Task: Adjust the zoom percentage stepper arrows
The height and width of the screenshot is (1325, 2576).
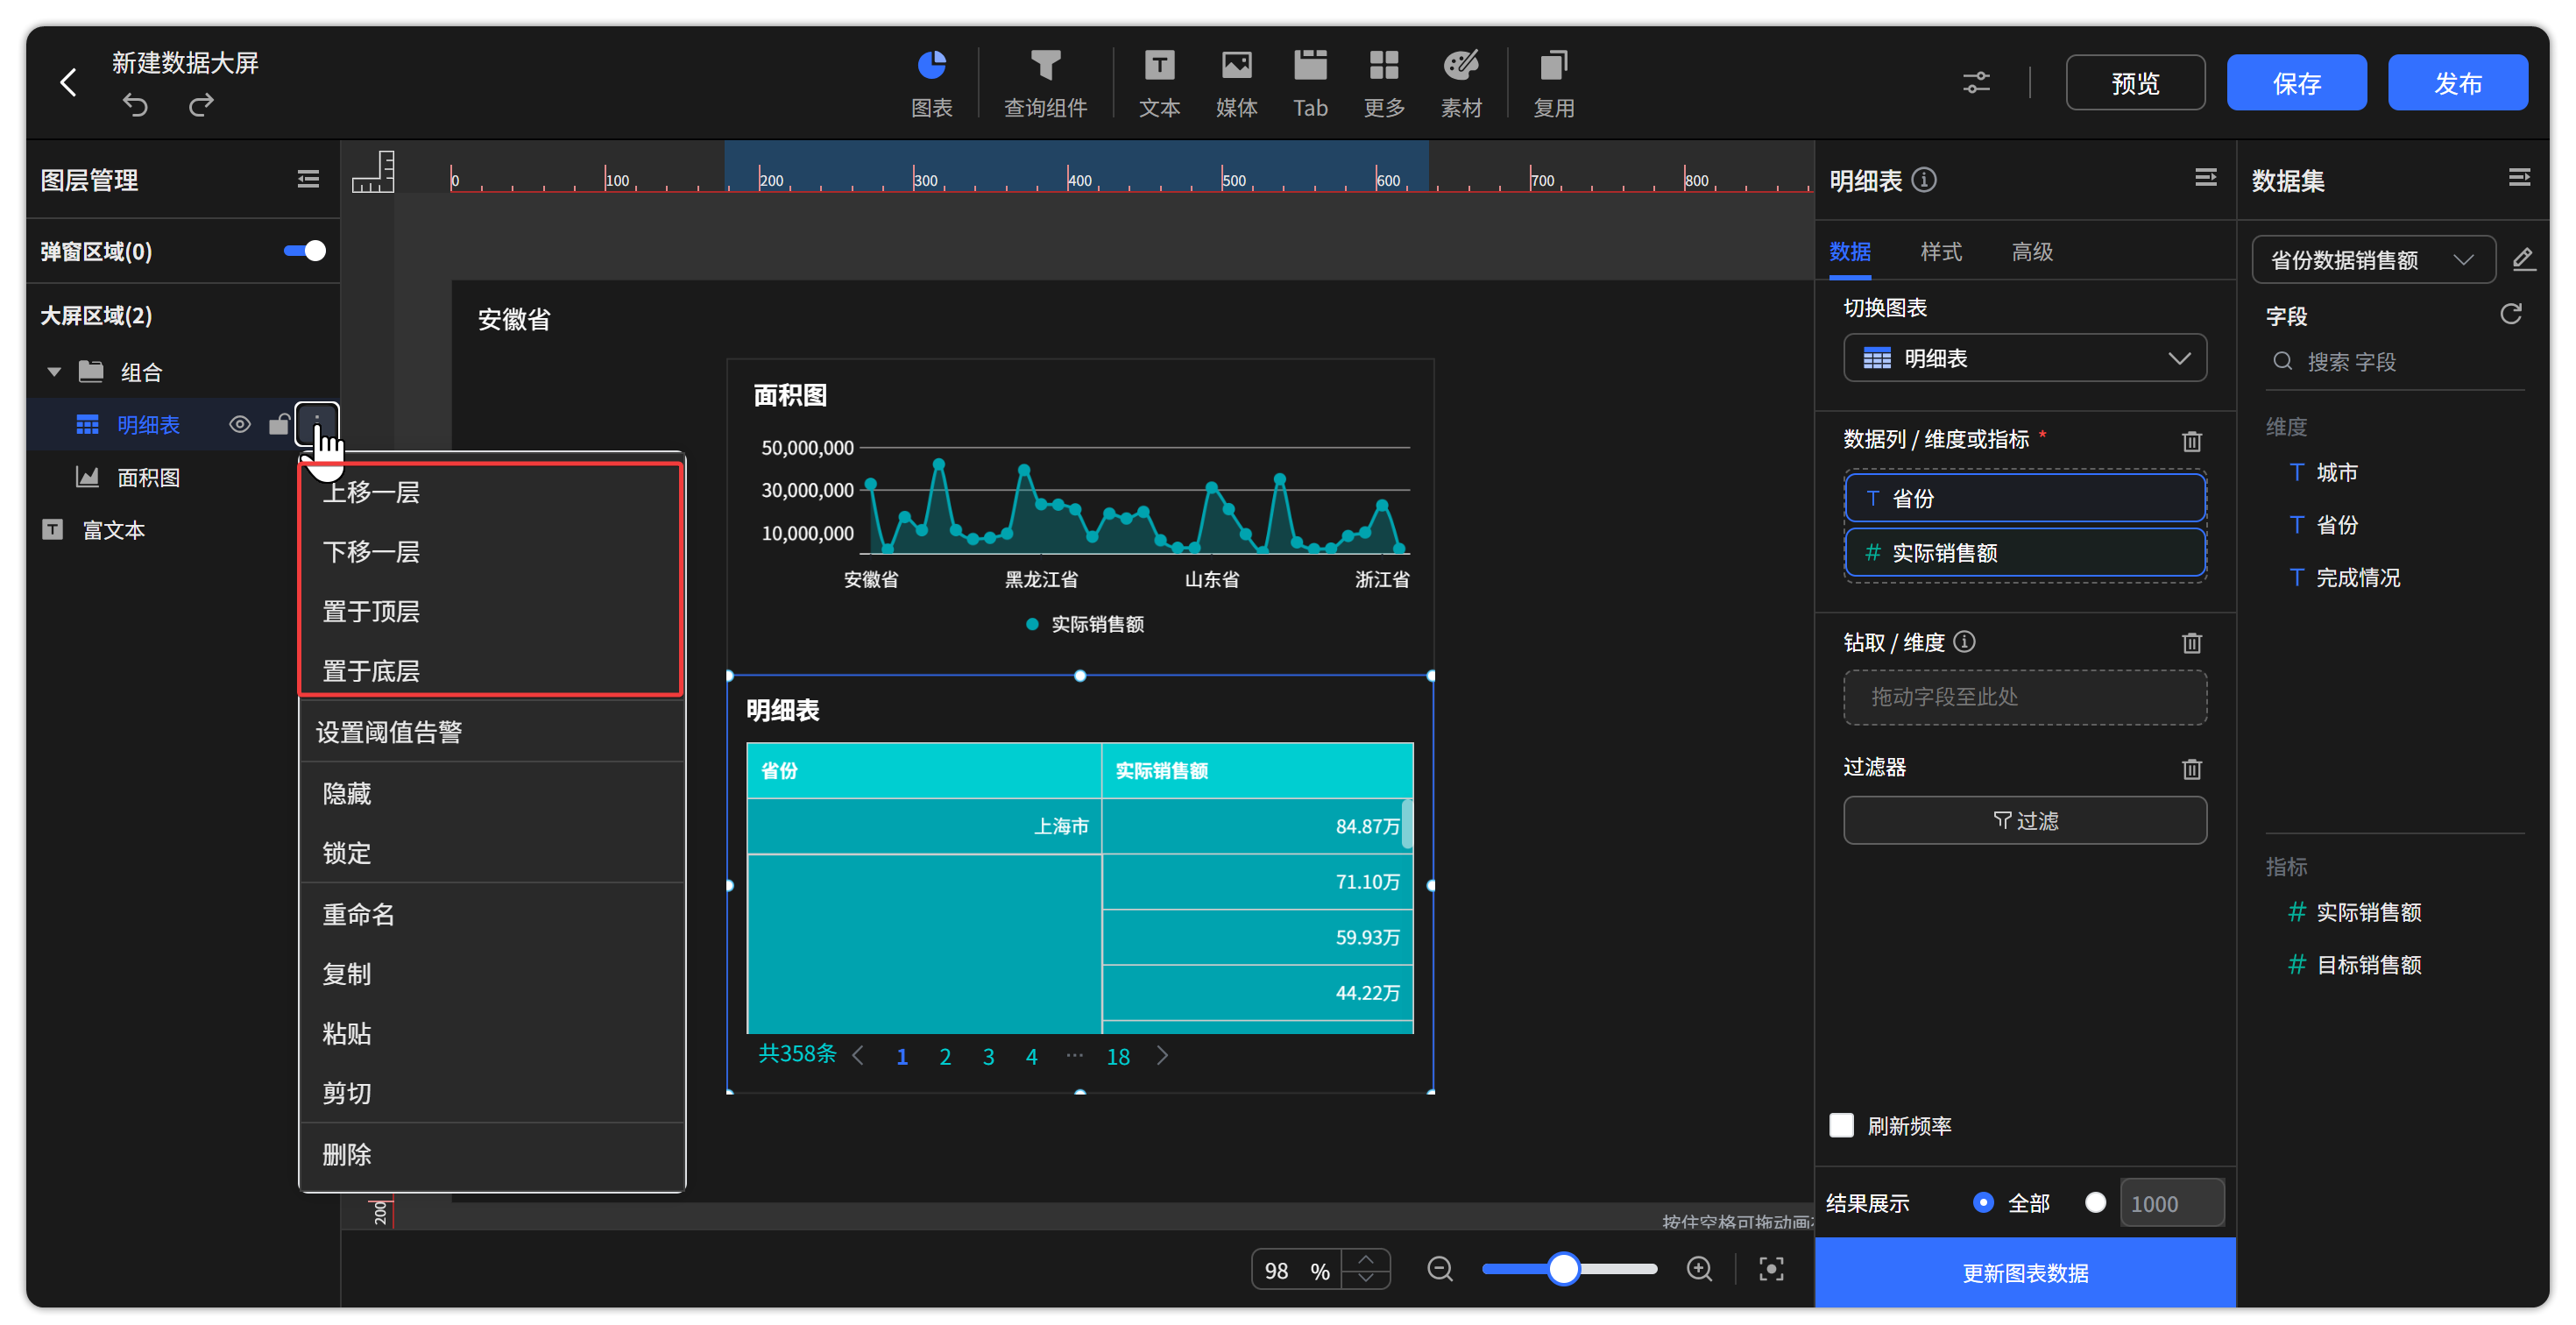Action: (1366, 1269)
